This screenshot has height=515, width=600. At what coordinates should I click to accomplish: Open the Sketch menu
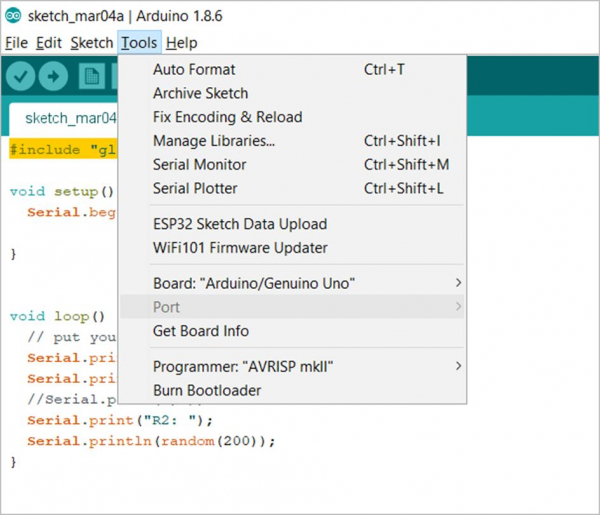[92, 43]
